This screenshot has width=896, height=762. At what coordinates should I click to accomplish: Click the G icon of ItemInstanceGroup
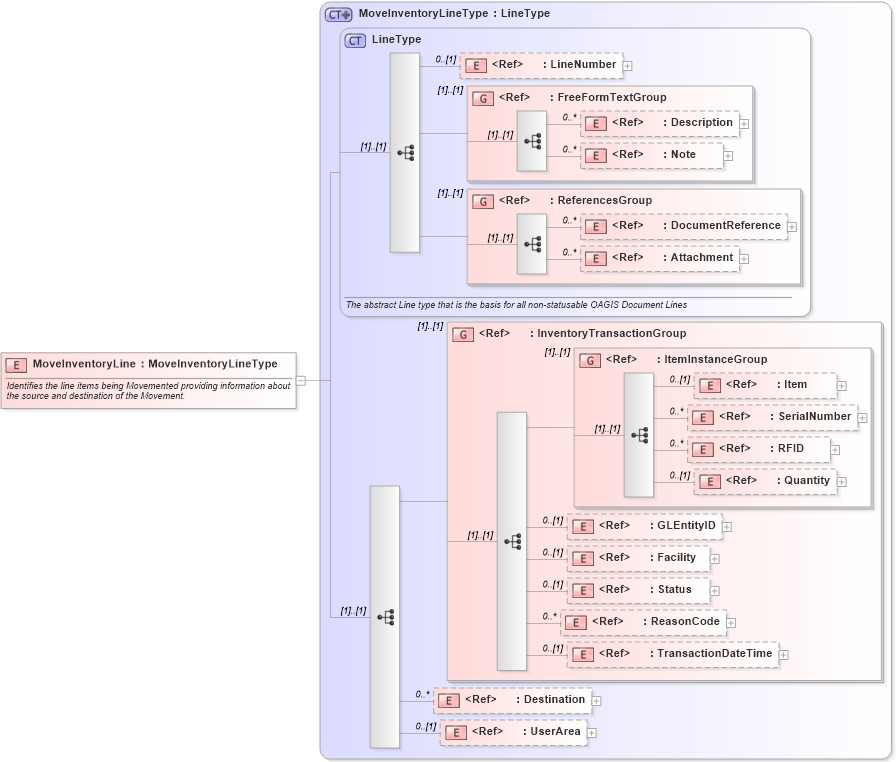590,360
